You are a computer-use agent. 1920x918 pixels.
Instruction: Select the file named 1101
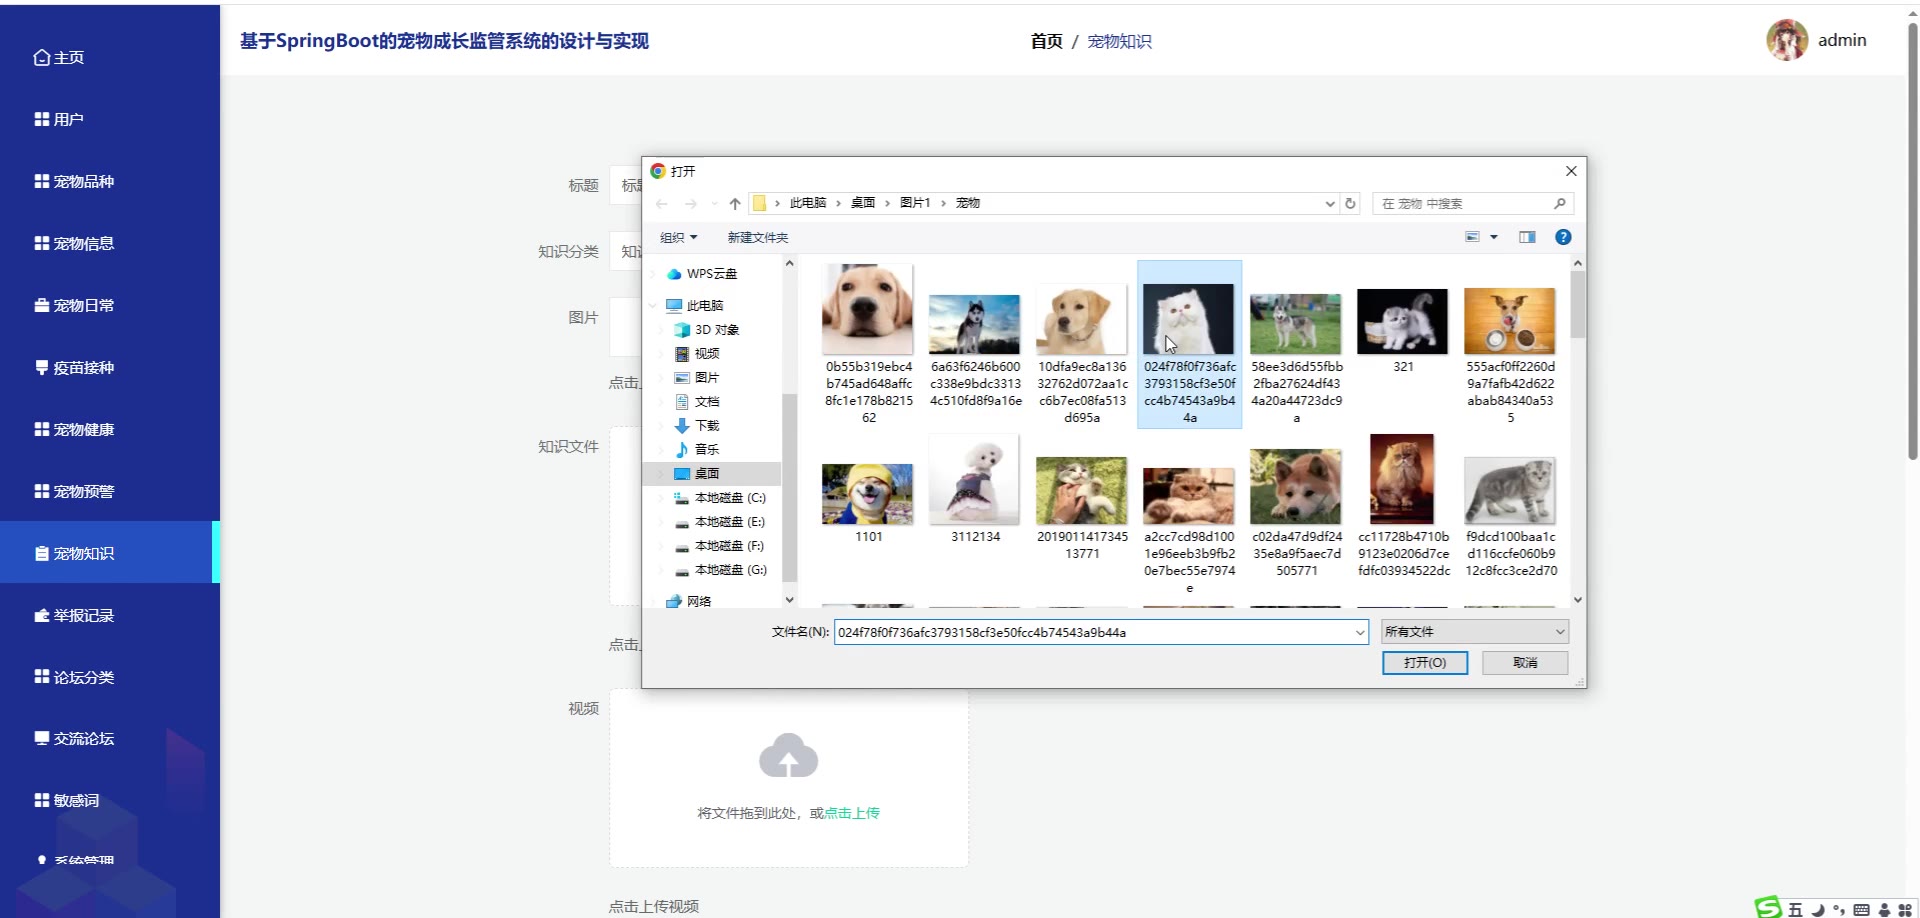click(868, 503)
